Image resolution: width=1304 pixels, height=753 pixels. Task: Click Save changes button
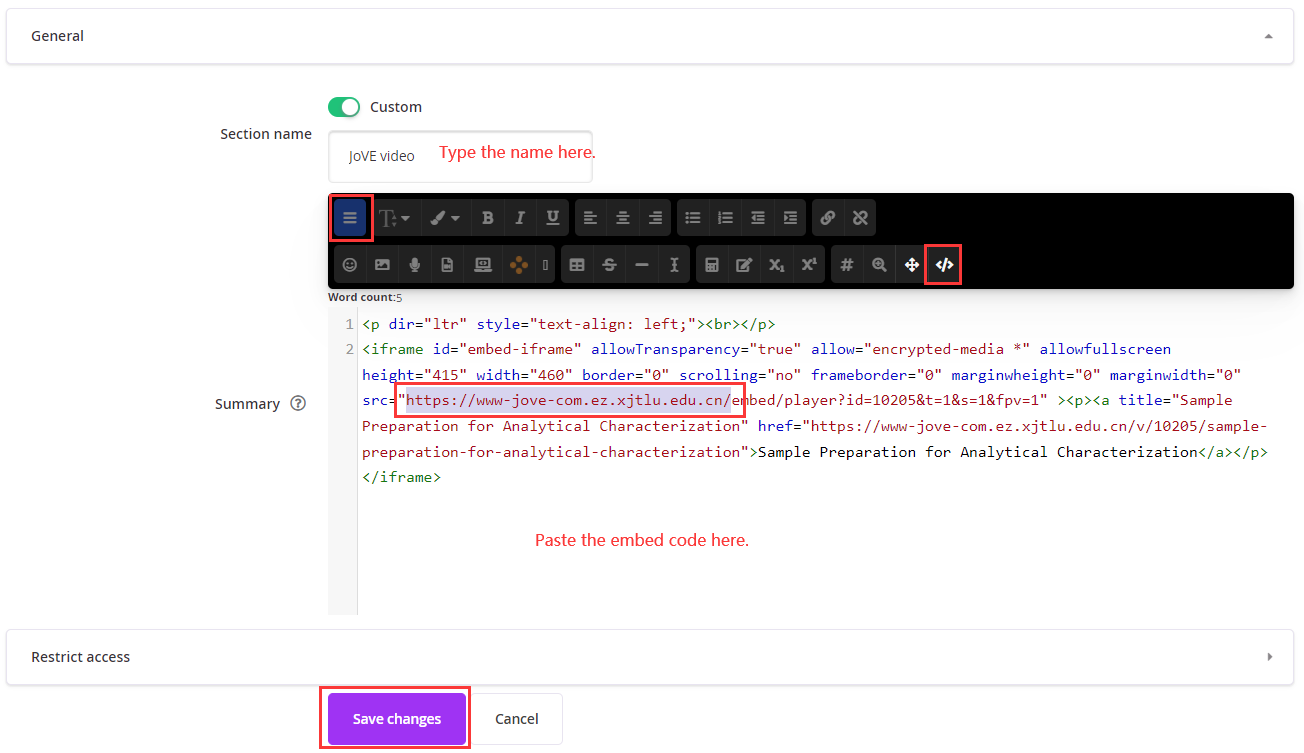pos(397,719)
